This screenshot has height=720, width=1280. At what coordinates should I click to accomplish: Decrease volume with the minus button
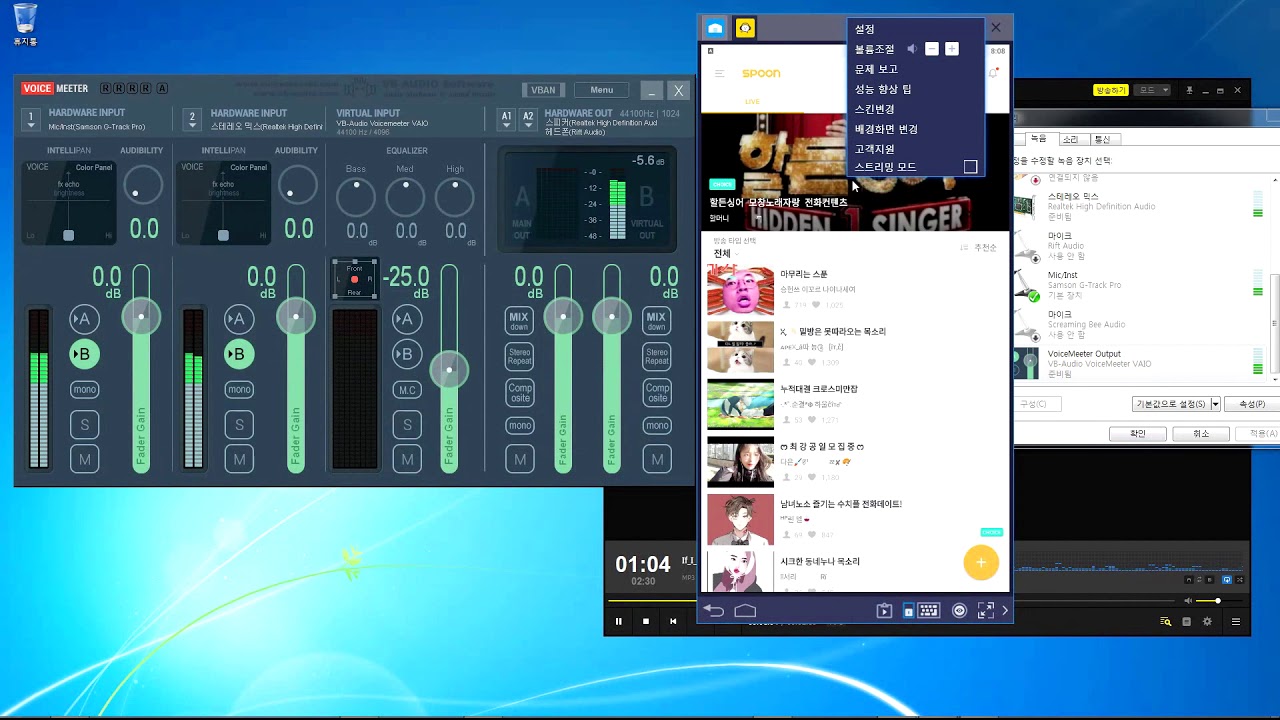(932, 49)
